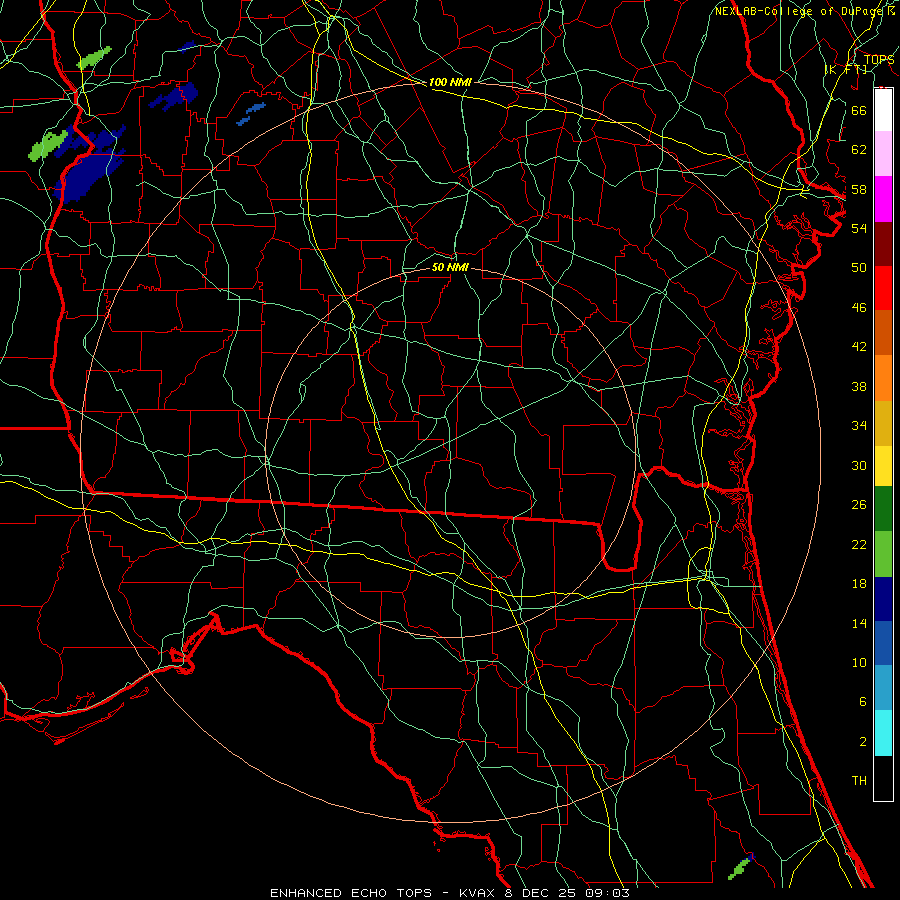
Task: Pick the magenta swatch in the legend
Action: (883, 199)
